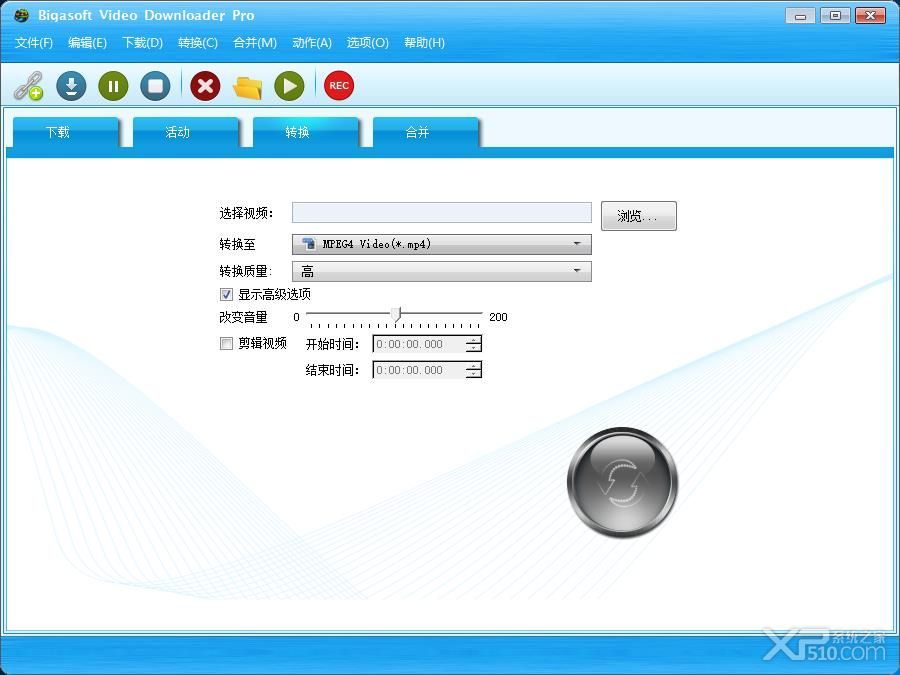Open the 文件(F) menu
900x675 pixels.
click(x=34, y=42)
